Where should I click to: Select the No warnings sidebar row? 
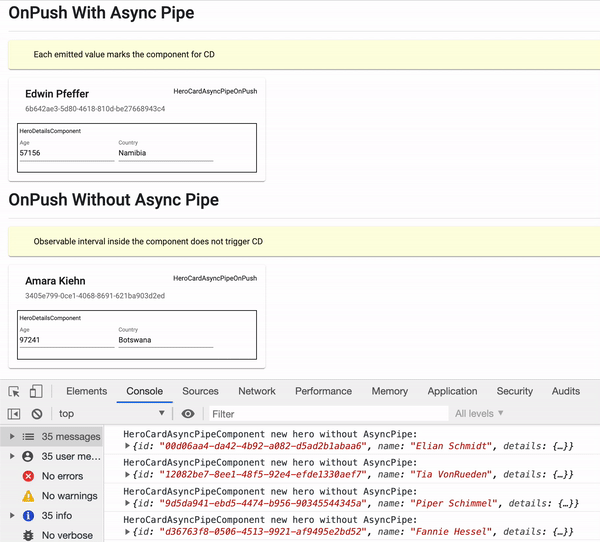tap(52, 496)
